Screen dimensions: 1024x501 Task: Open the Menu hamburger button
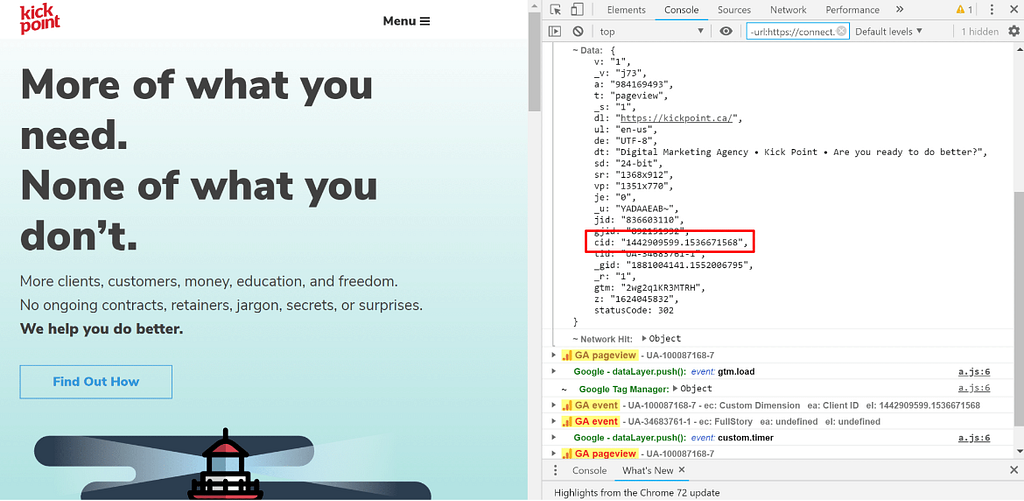point(406,21)
